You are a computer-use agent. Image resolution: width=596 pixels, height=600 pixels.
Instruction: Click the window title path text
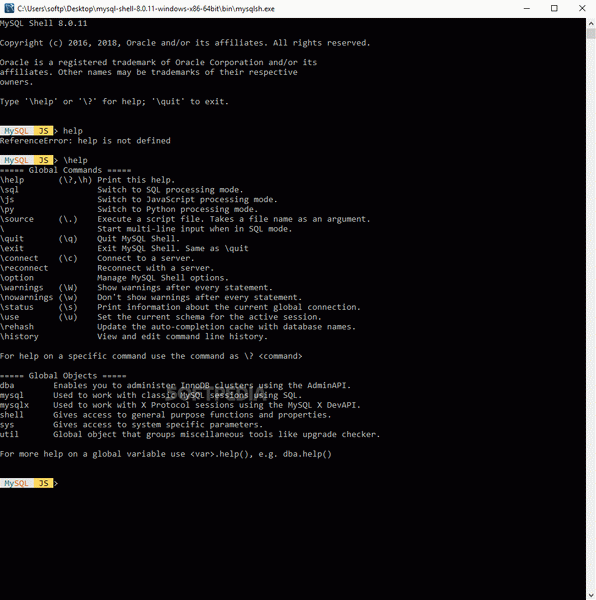click(x=146, y=8)
